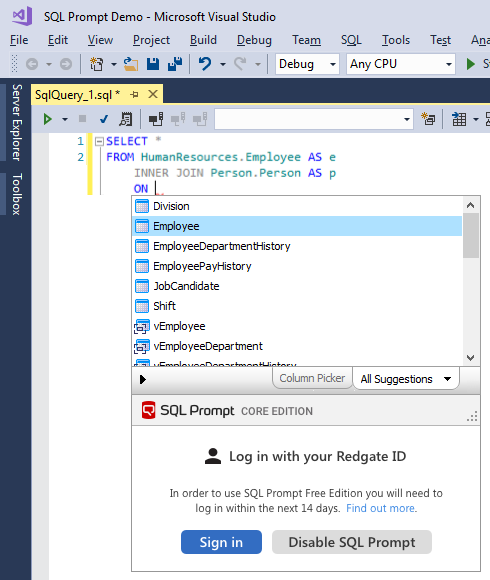Click the Undo arrow icon
This screenshot has height=580, width=490.
205,64
